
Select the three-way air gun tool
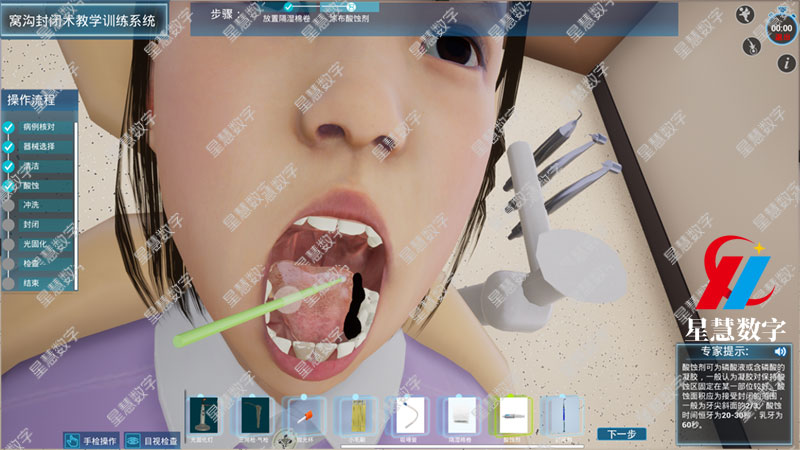pos(255,416)
